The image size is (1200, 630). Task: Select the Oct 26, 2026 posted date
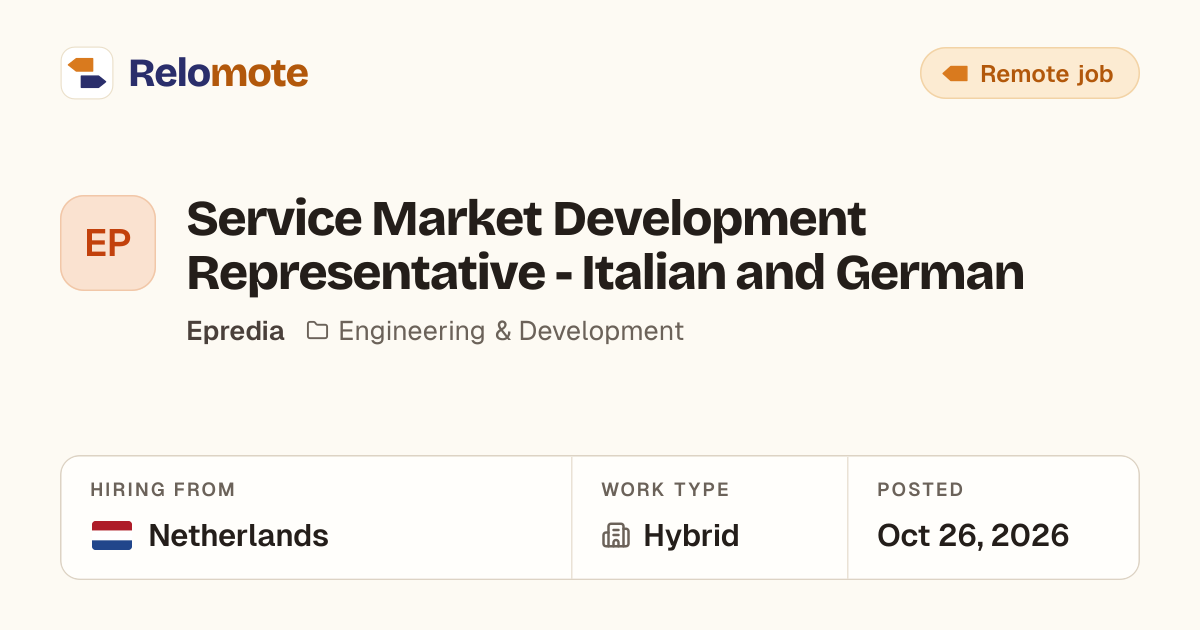click(973, 536)
